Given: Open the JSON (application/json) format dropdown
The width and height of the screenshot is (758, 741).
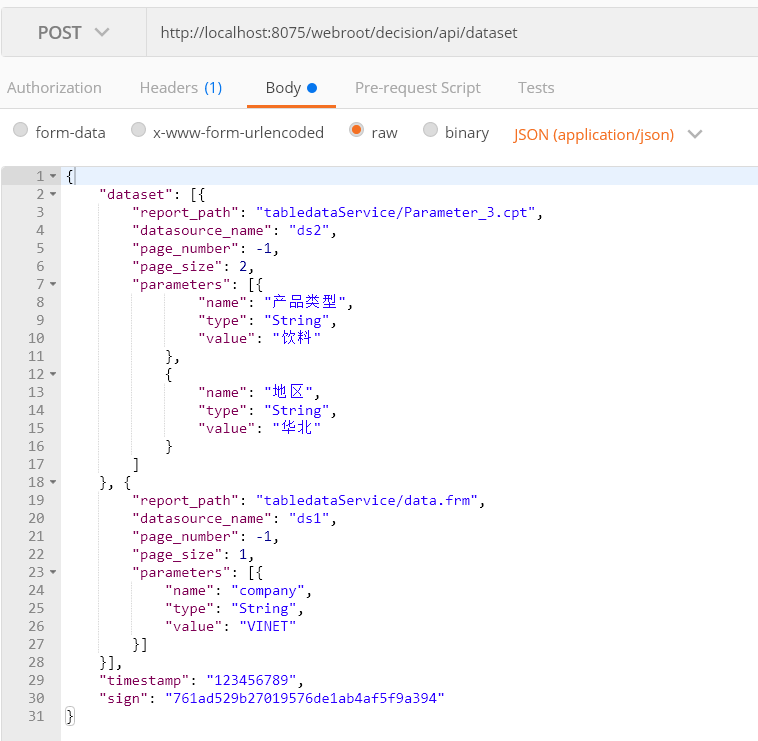Looking at the screenshot, I should coord(608,134).
